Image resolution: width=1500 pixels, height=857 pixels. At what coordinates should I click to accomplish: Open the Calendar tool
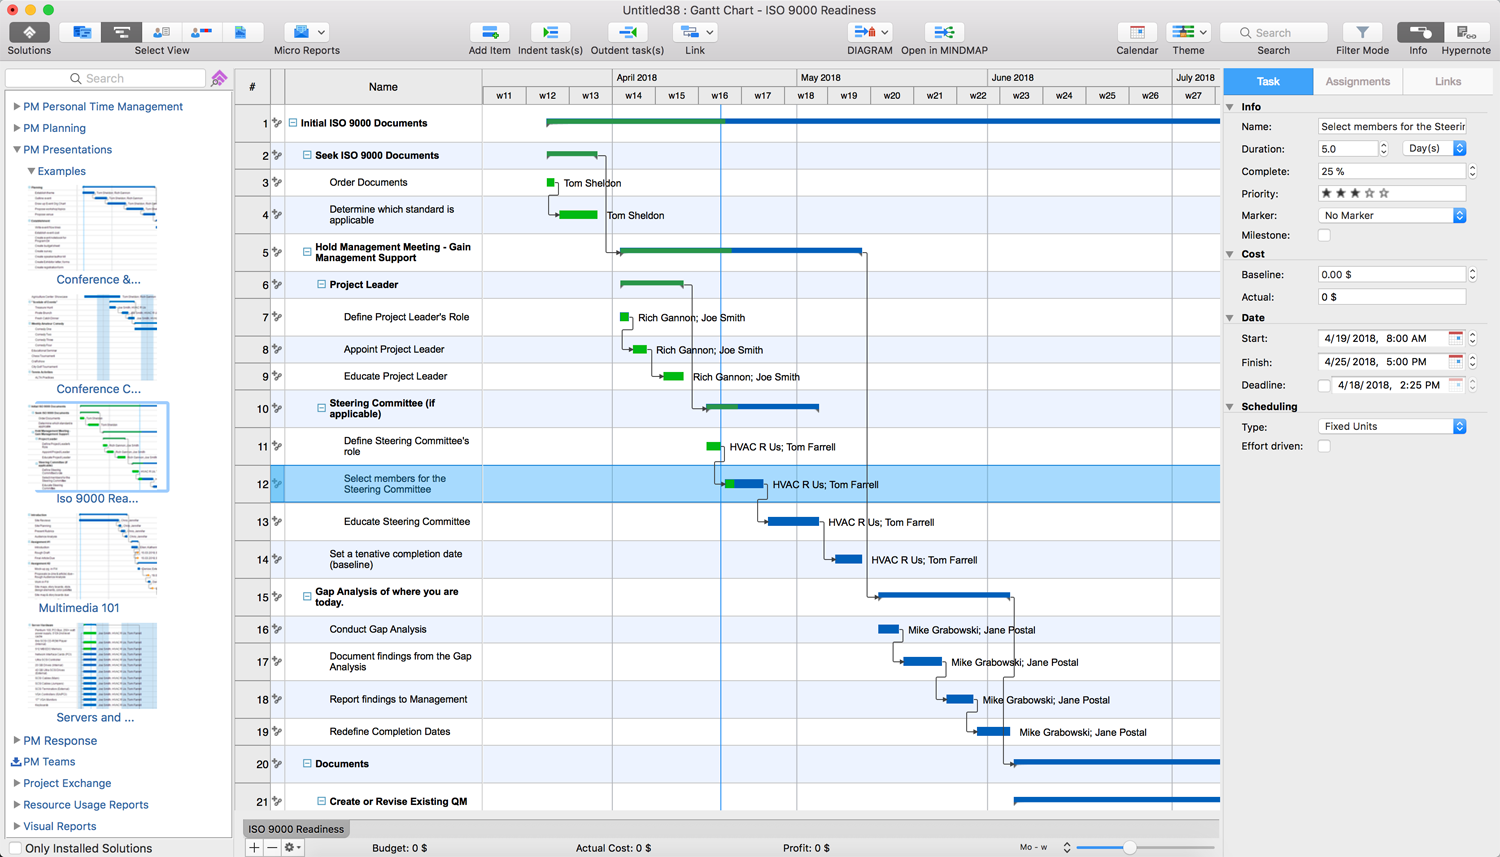(1137, 33)
